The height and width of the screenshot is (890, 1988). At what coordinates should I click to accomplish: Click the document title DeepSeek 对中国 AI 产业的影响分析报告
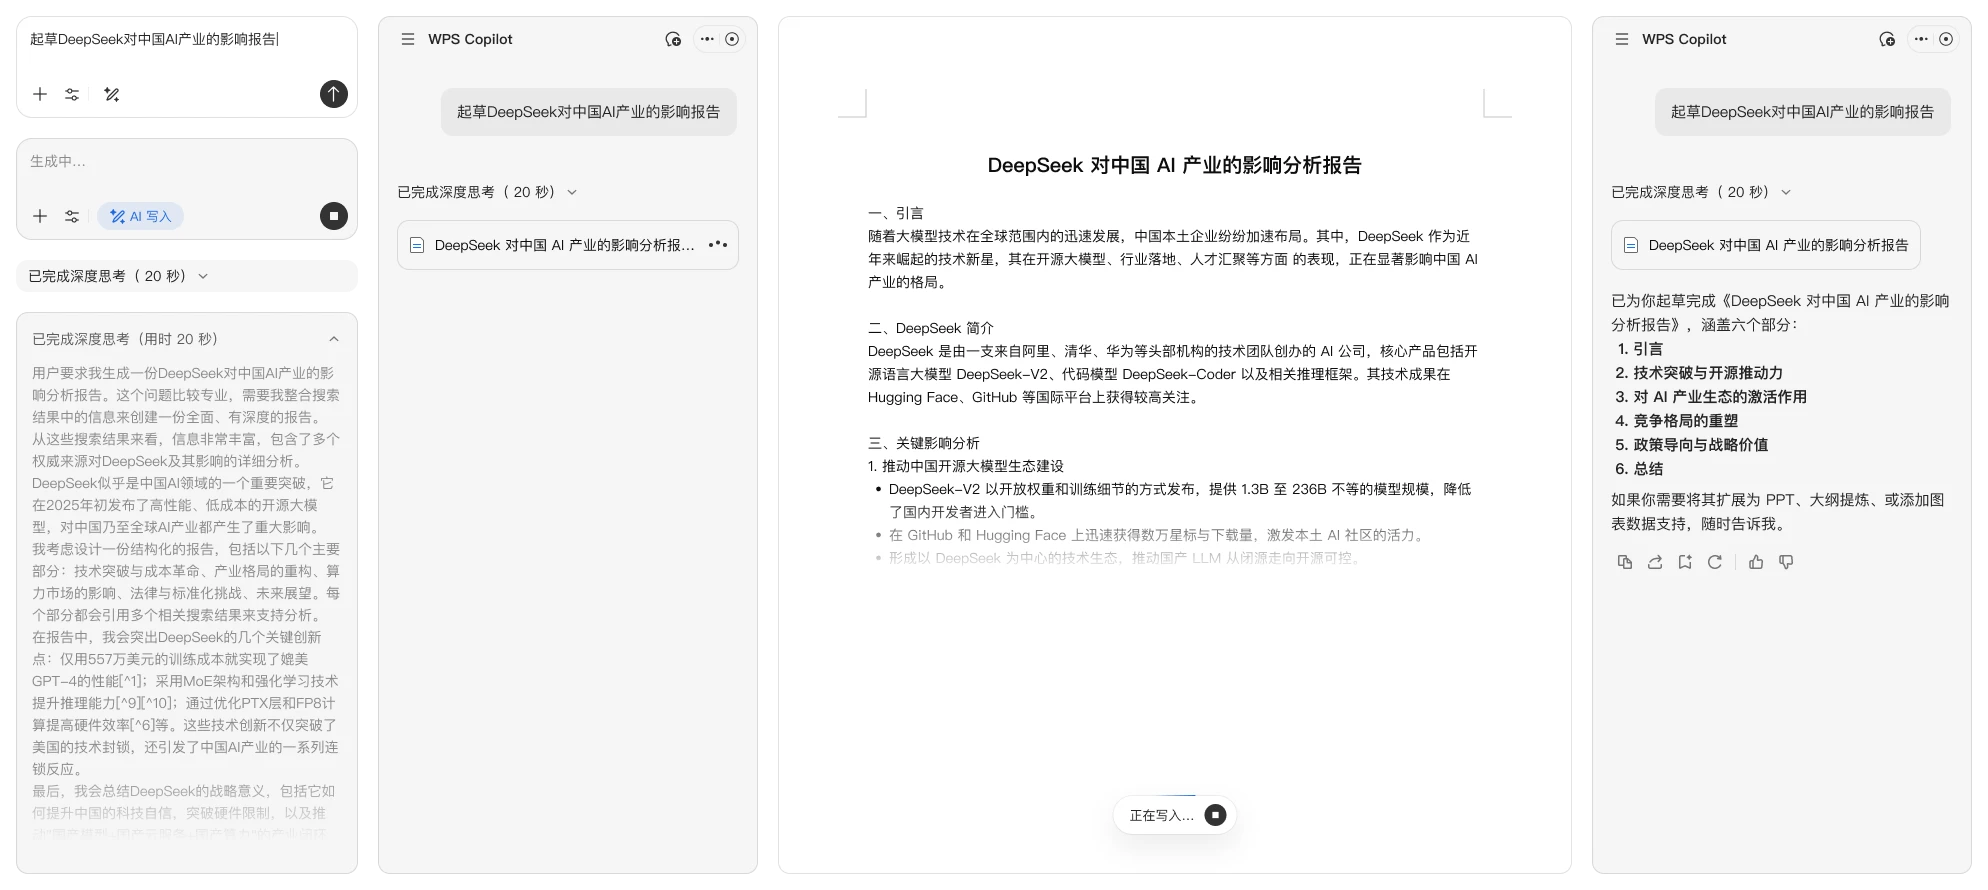click(1175, 165)
